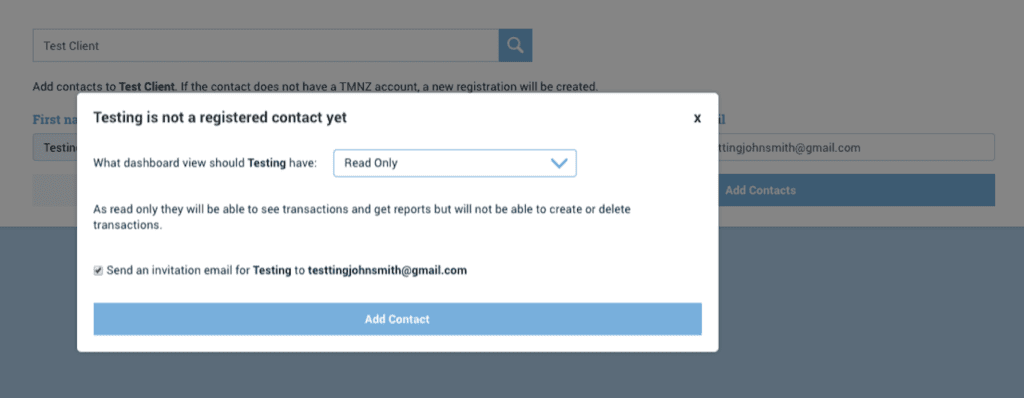Click the Add Contacts button behind the dialog

(x=856, y=190)
